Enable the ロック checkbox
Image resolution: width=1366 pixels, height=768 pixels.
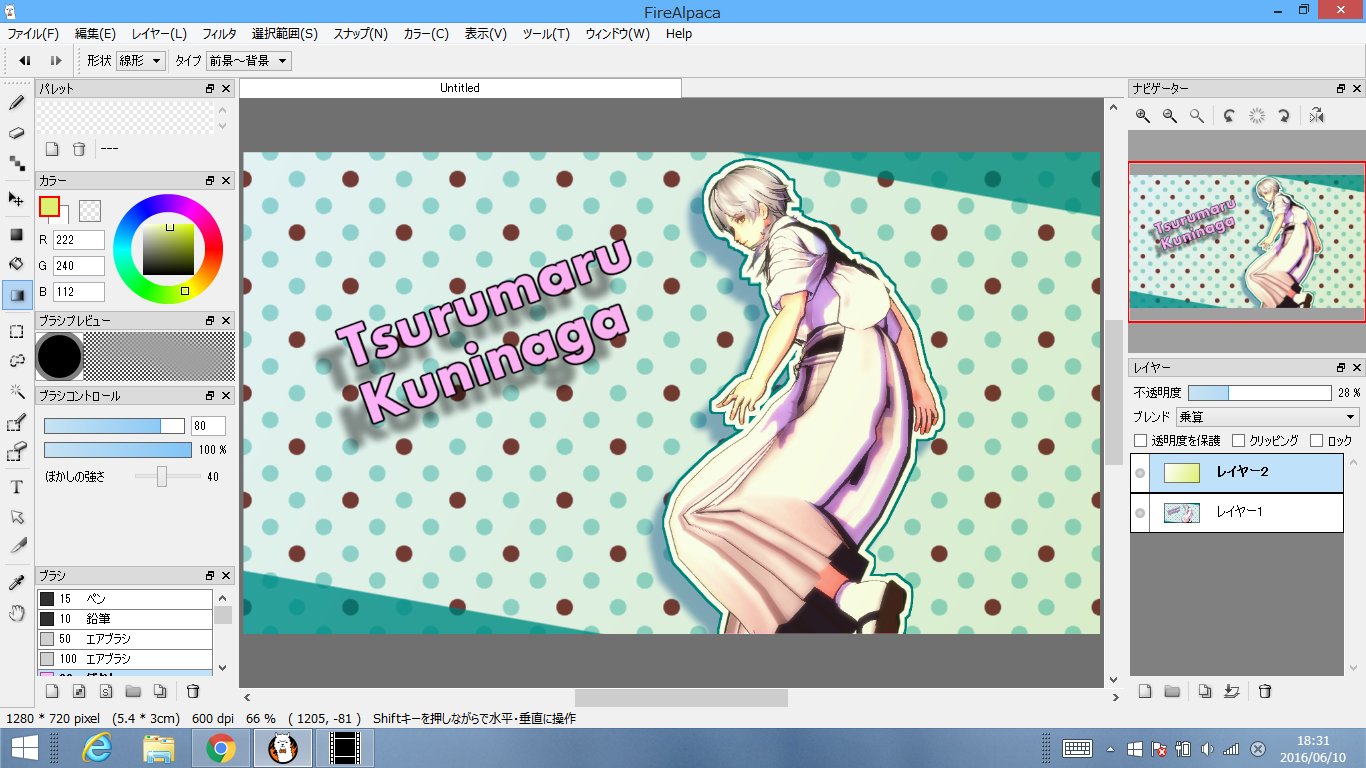coord(1316,440)
